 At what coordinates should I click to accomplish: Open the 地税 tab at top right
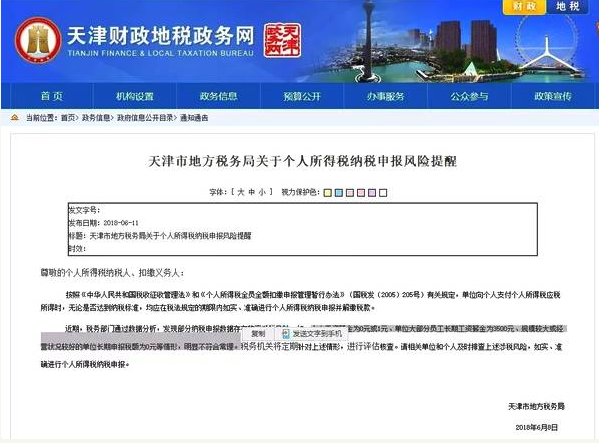point(568,6)
